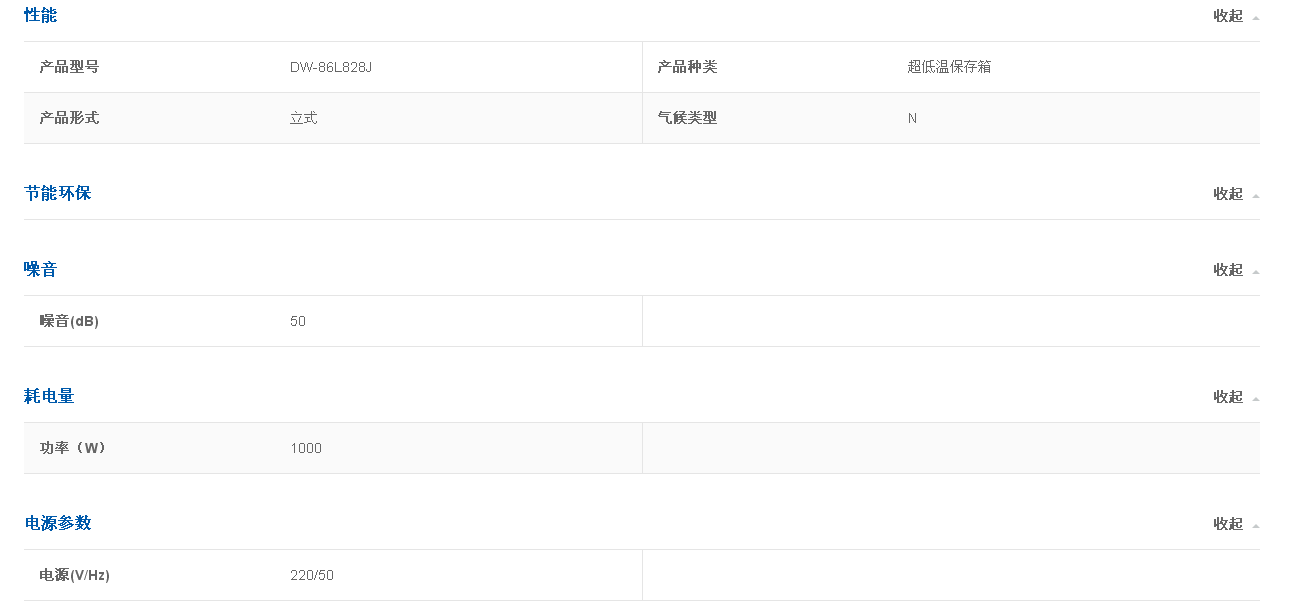Hide 电源参数 details with 收起 link

(x=1227, y=524)
